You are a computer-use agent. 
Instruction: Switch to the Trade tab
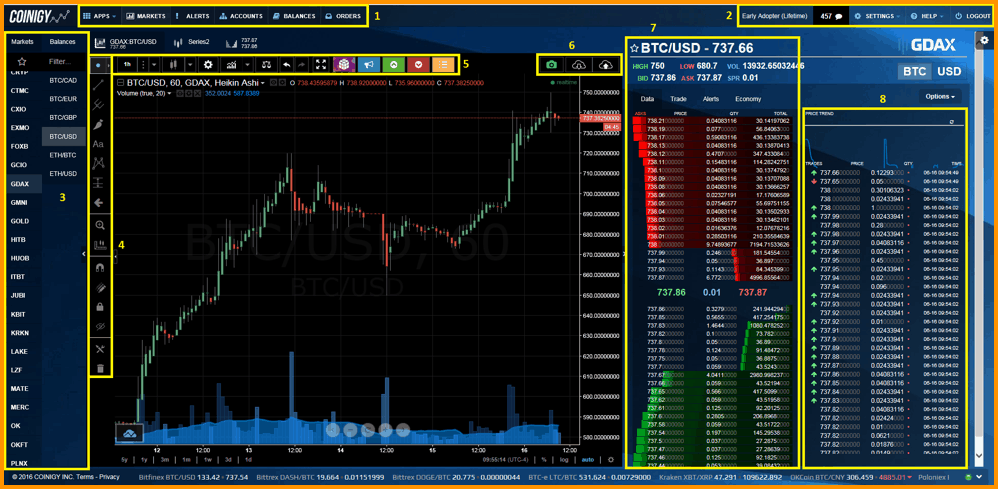678,99
